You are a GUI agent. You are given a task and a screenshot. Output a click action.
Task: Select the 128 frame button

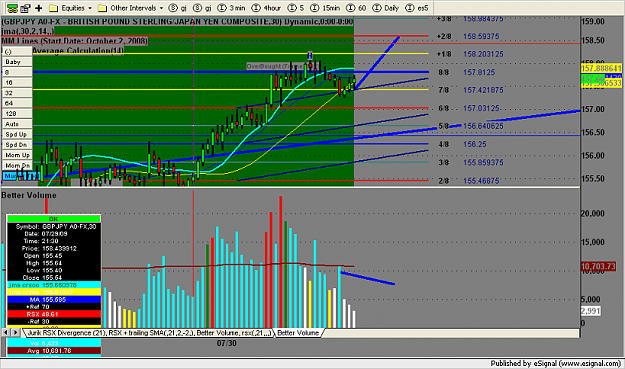[x=17, y=114]
